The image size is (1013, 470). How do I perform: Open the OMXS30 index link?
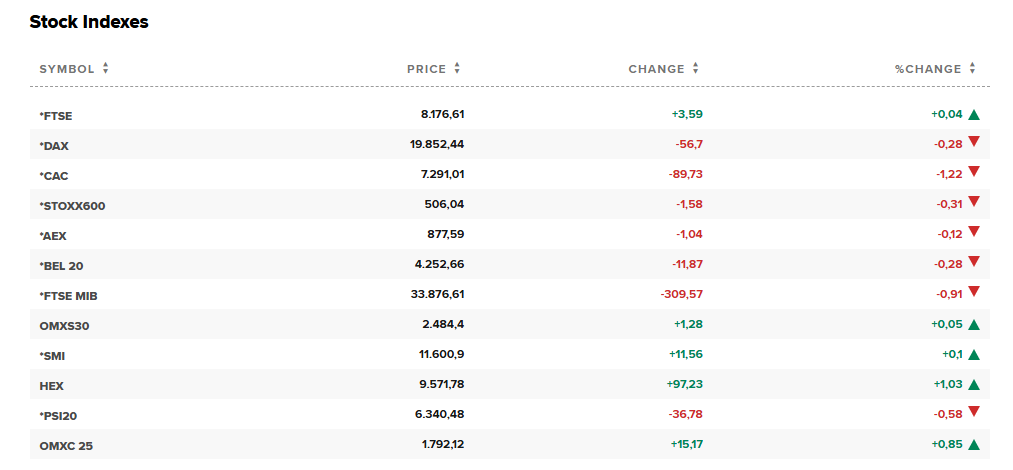click(x=64, y=326)
